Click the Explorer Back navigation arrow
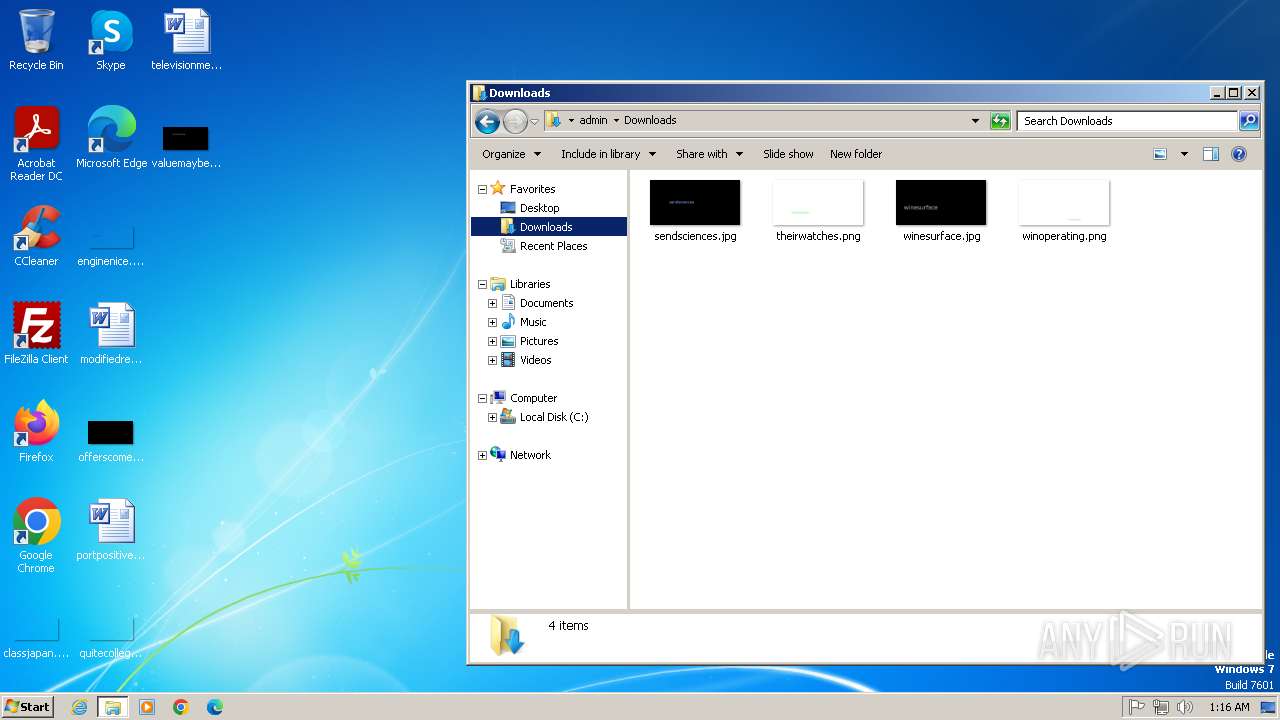Image resolution: width=1280 pixels, height=720 pixels. 487,121
